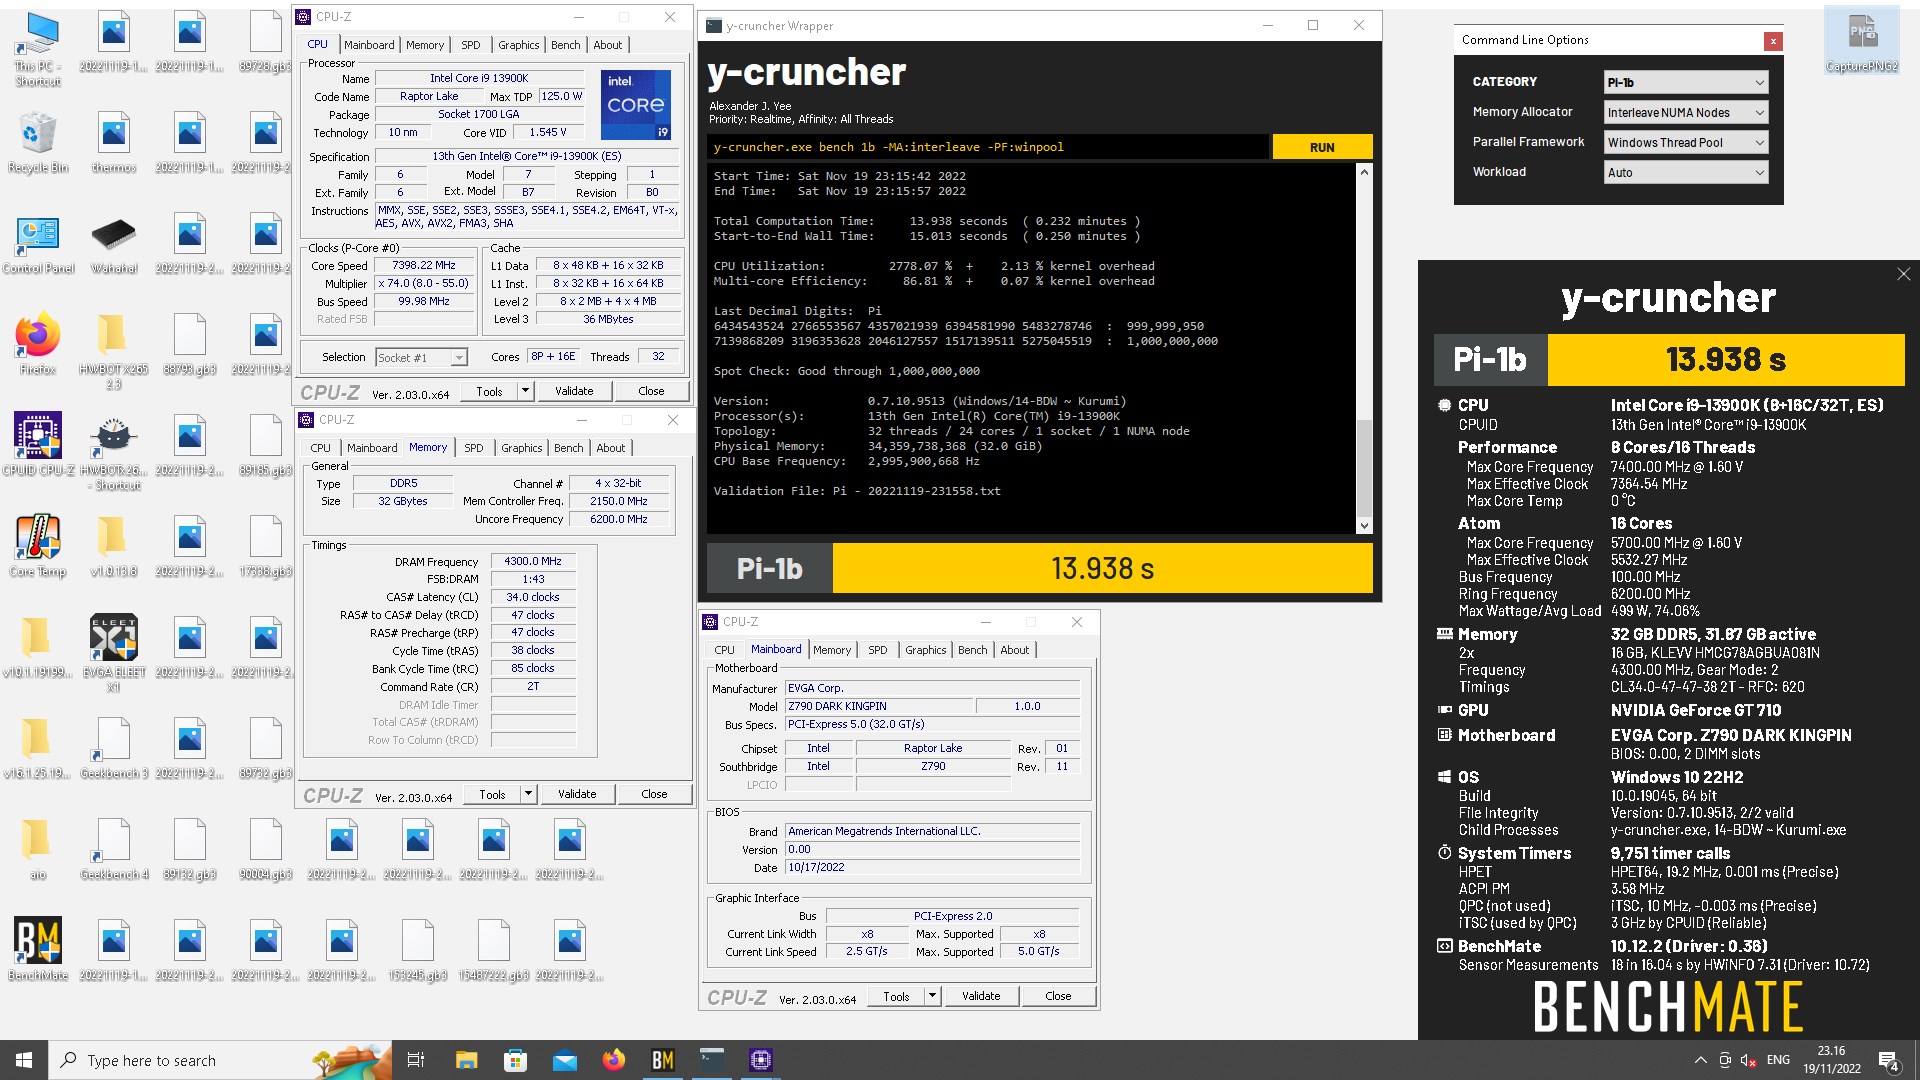The height and width of the screenshot is (1080, 1920).
Task: Open the Control Panel desktop icon
Action: coord(38,243)
